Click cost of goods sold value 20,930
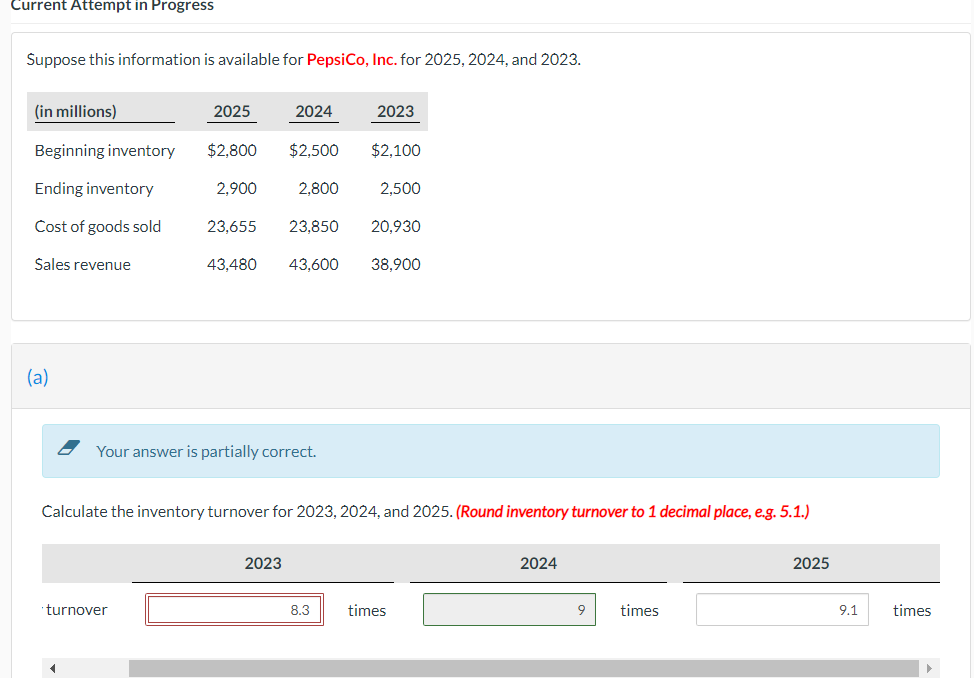This screenshot has height=678, width=974. [x=396, y=226]
